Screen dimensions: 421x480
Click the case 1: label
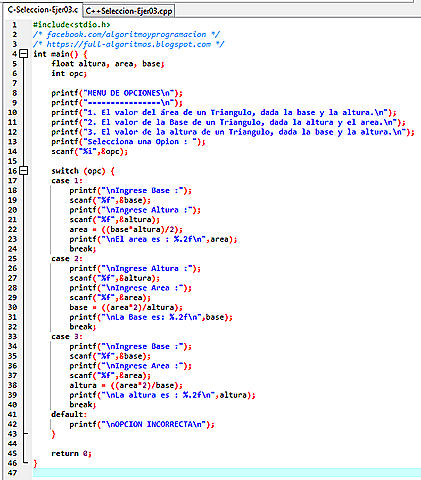tap(67, 181)
